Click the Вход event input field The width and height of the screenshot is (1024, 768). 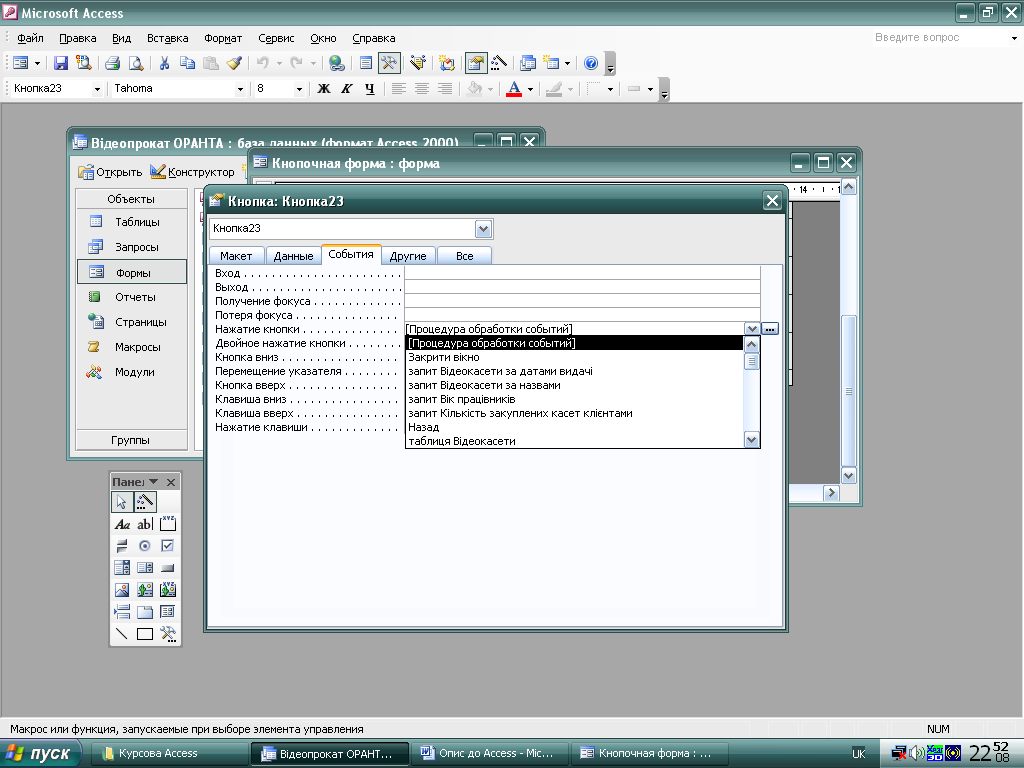(583, 273)
